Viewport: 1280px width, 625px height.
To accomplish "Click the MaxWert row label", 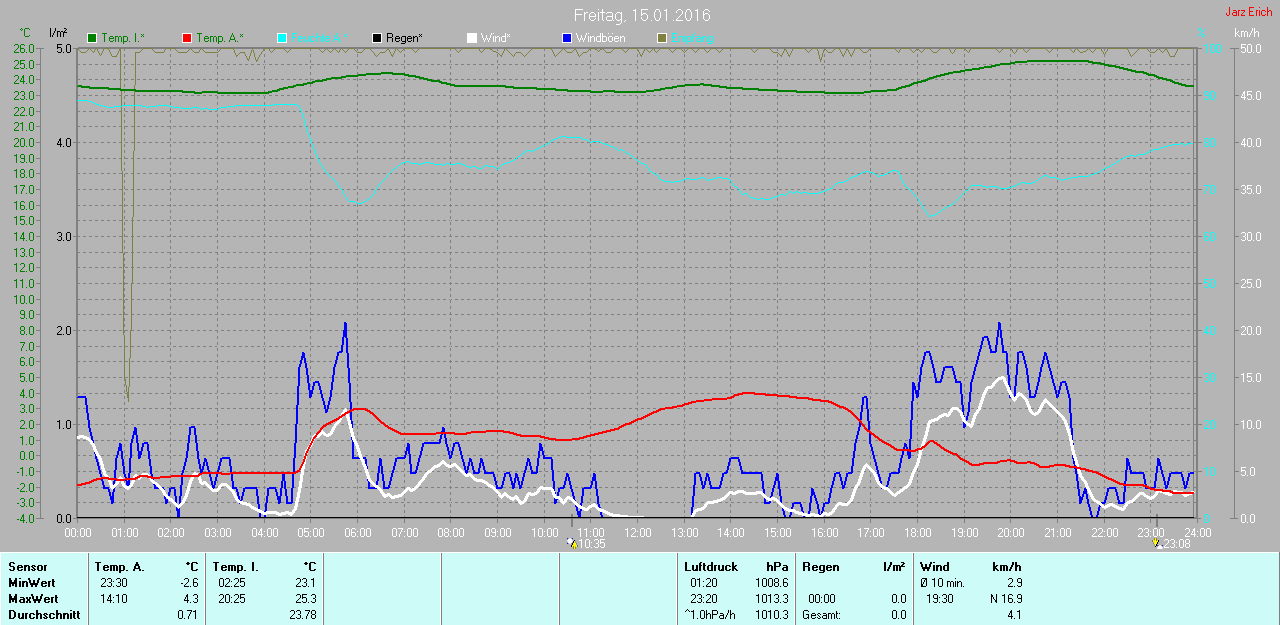I will (x=29, y=599).
